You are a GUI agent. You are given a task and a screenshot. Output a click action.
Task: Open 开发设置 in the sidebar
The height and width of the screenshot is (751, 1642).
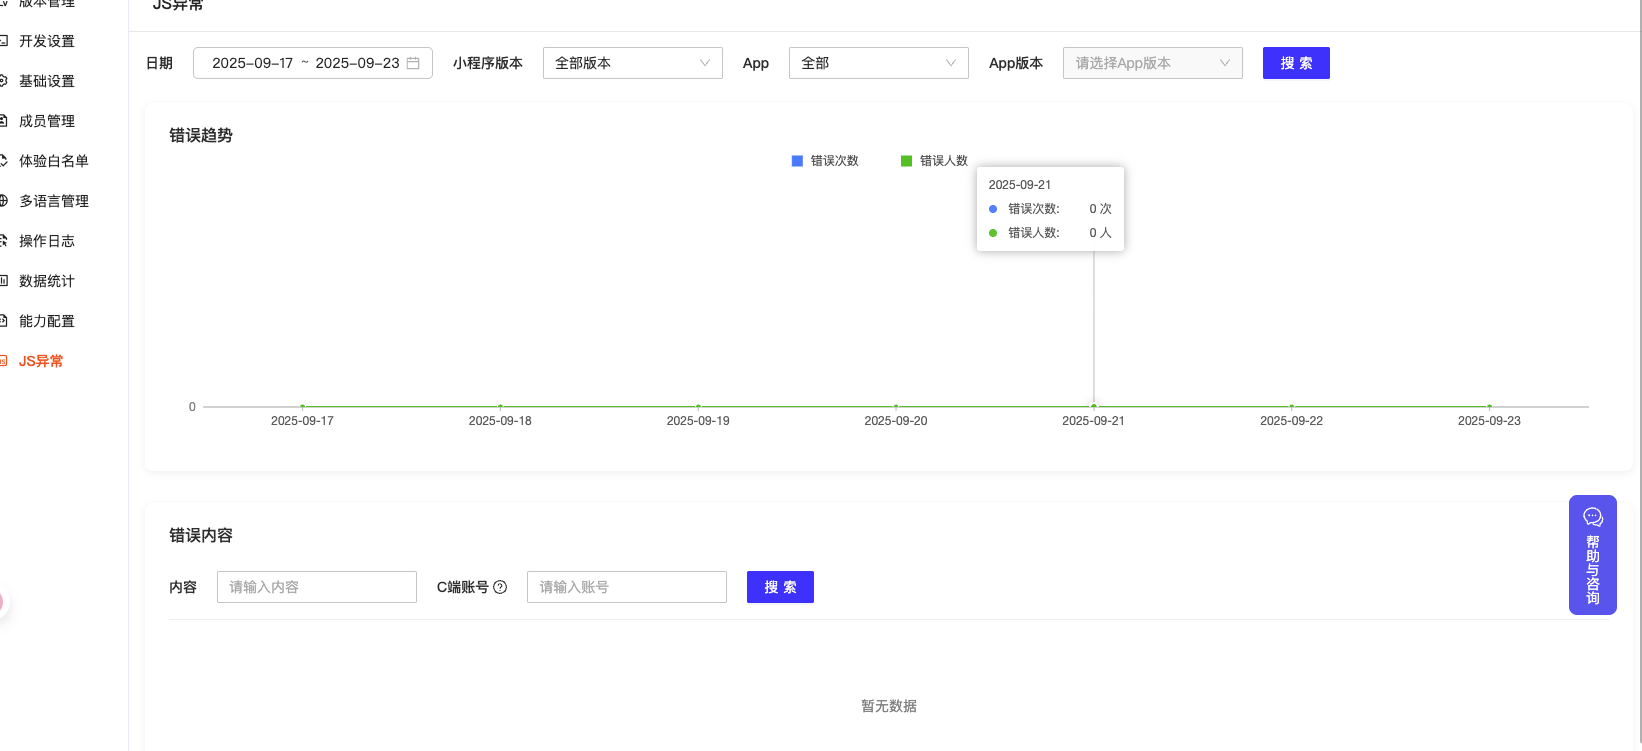[47, 41]
